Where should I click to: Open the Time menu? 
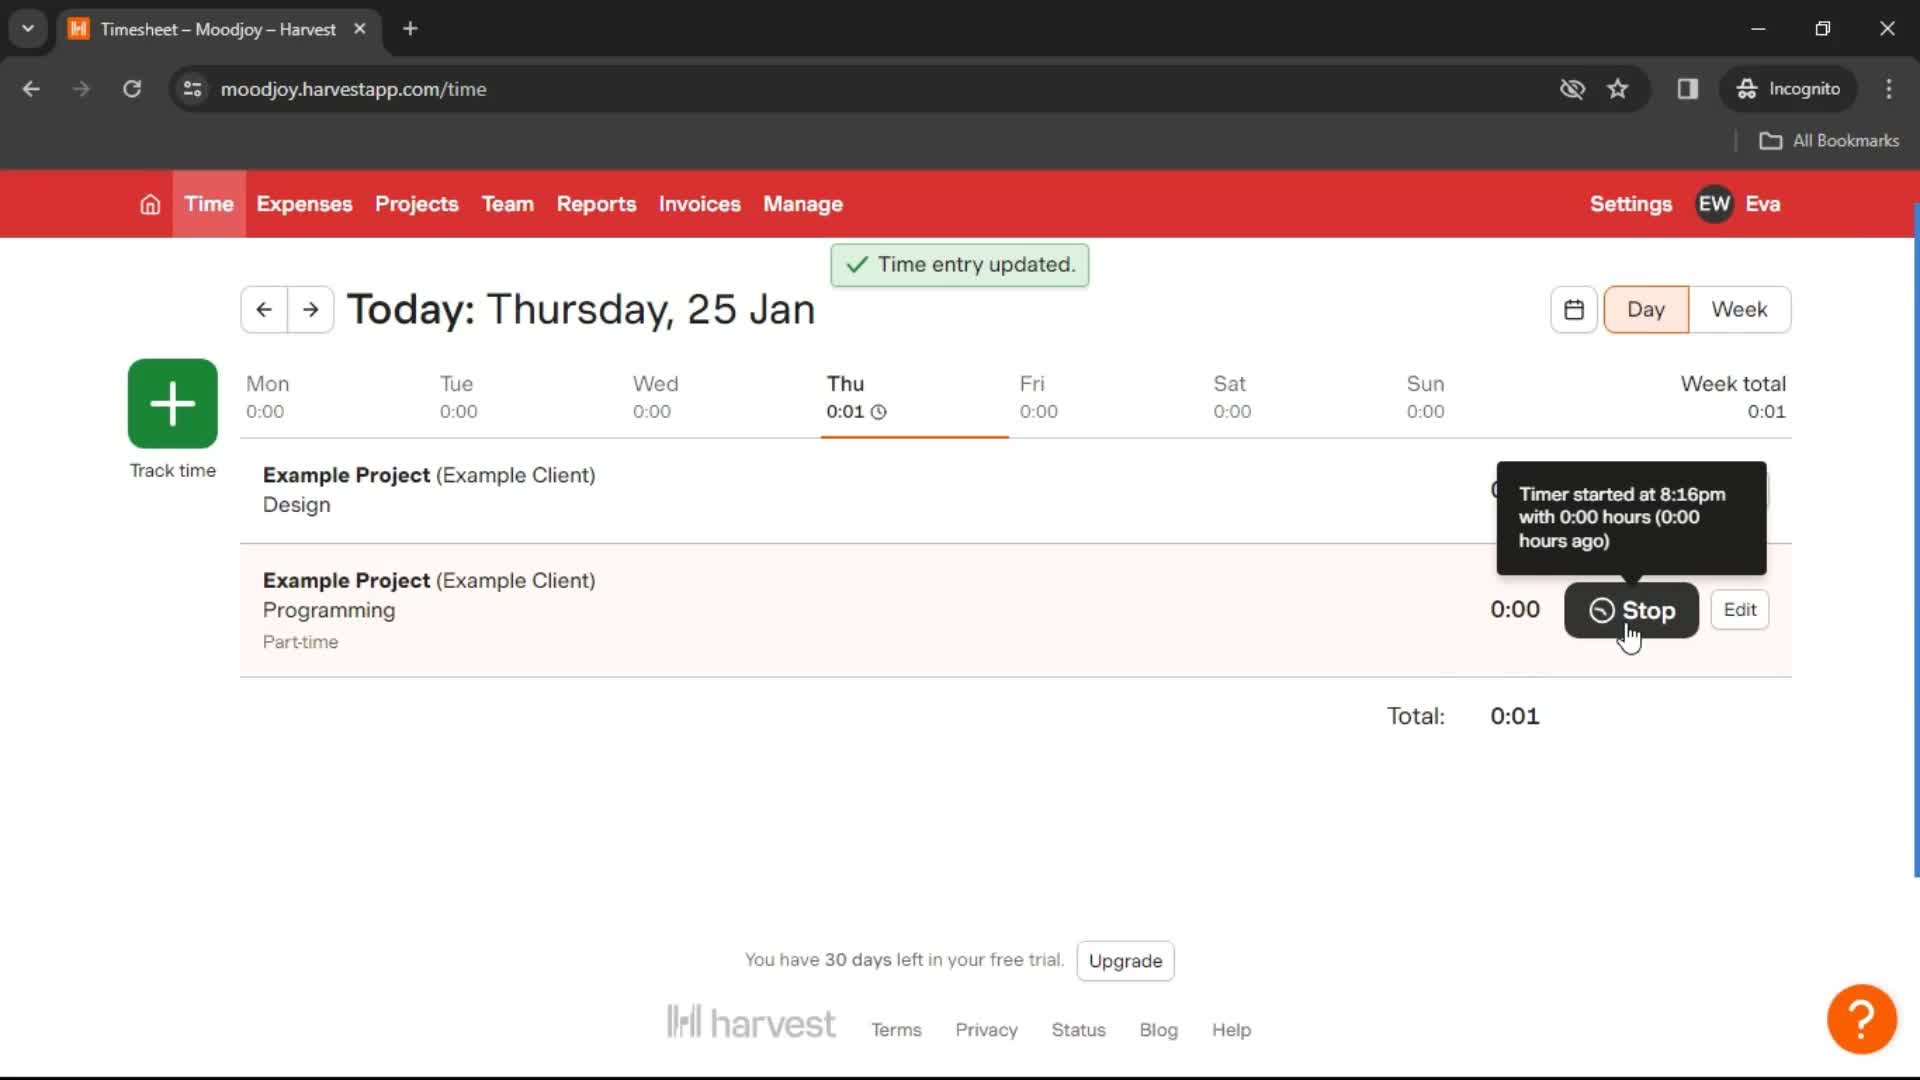point(207,204)
